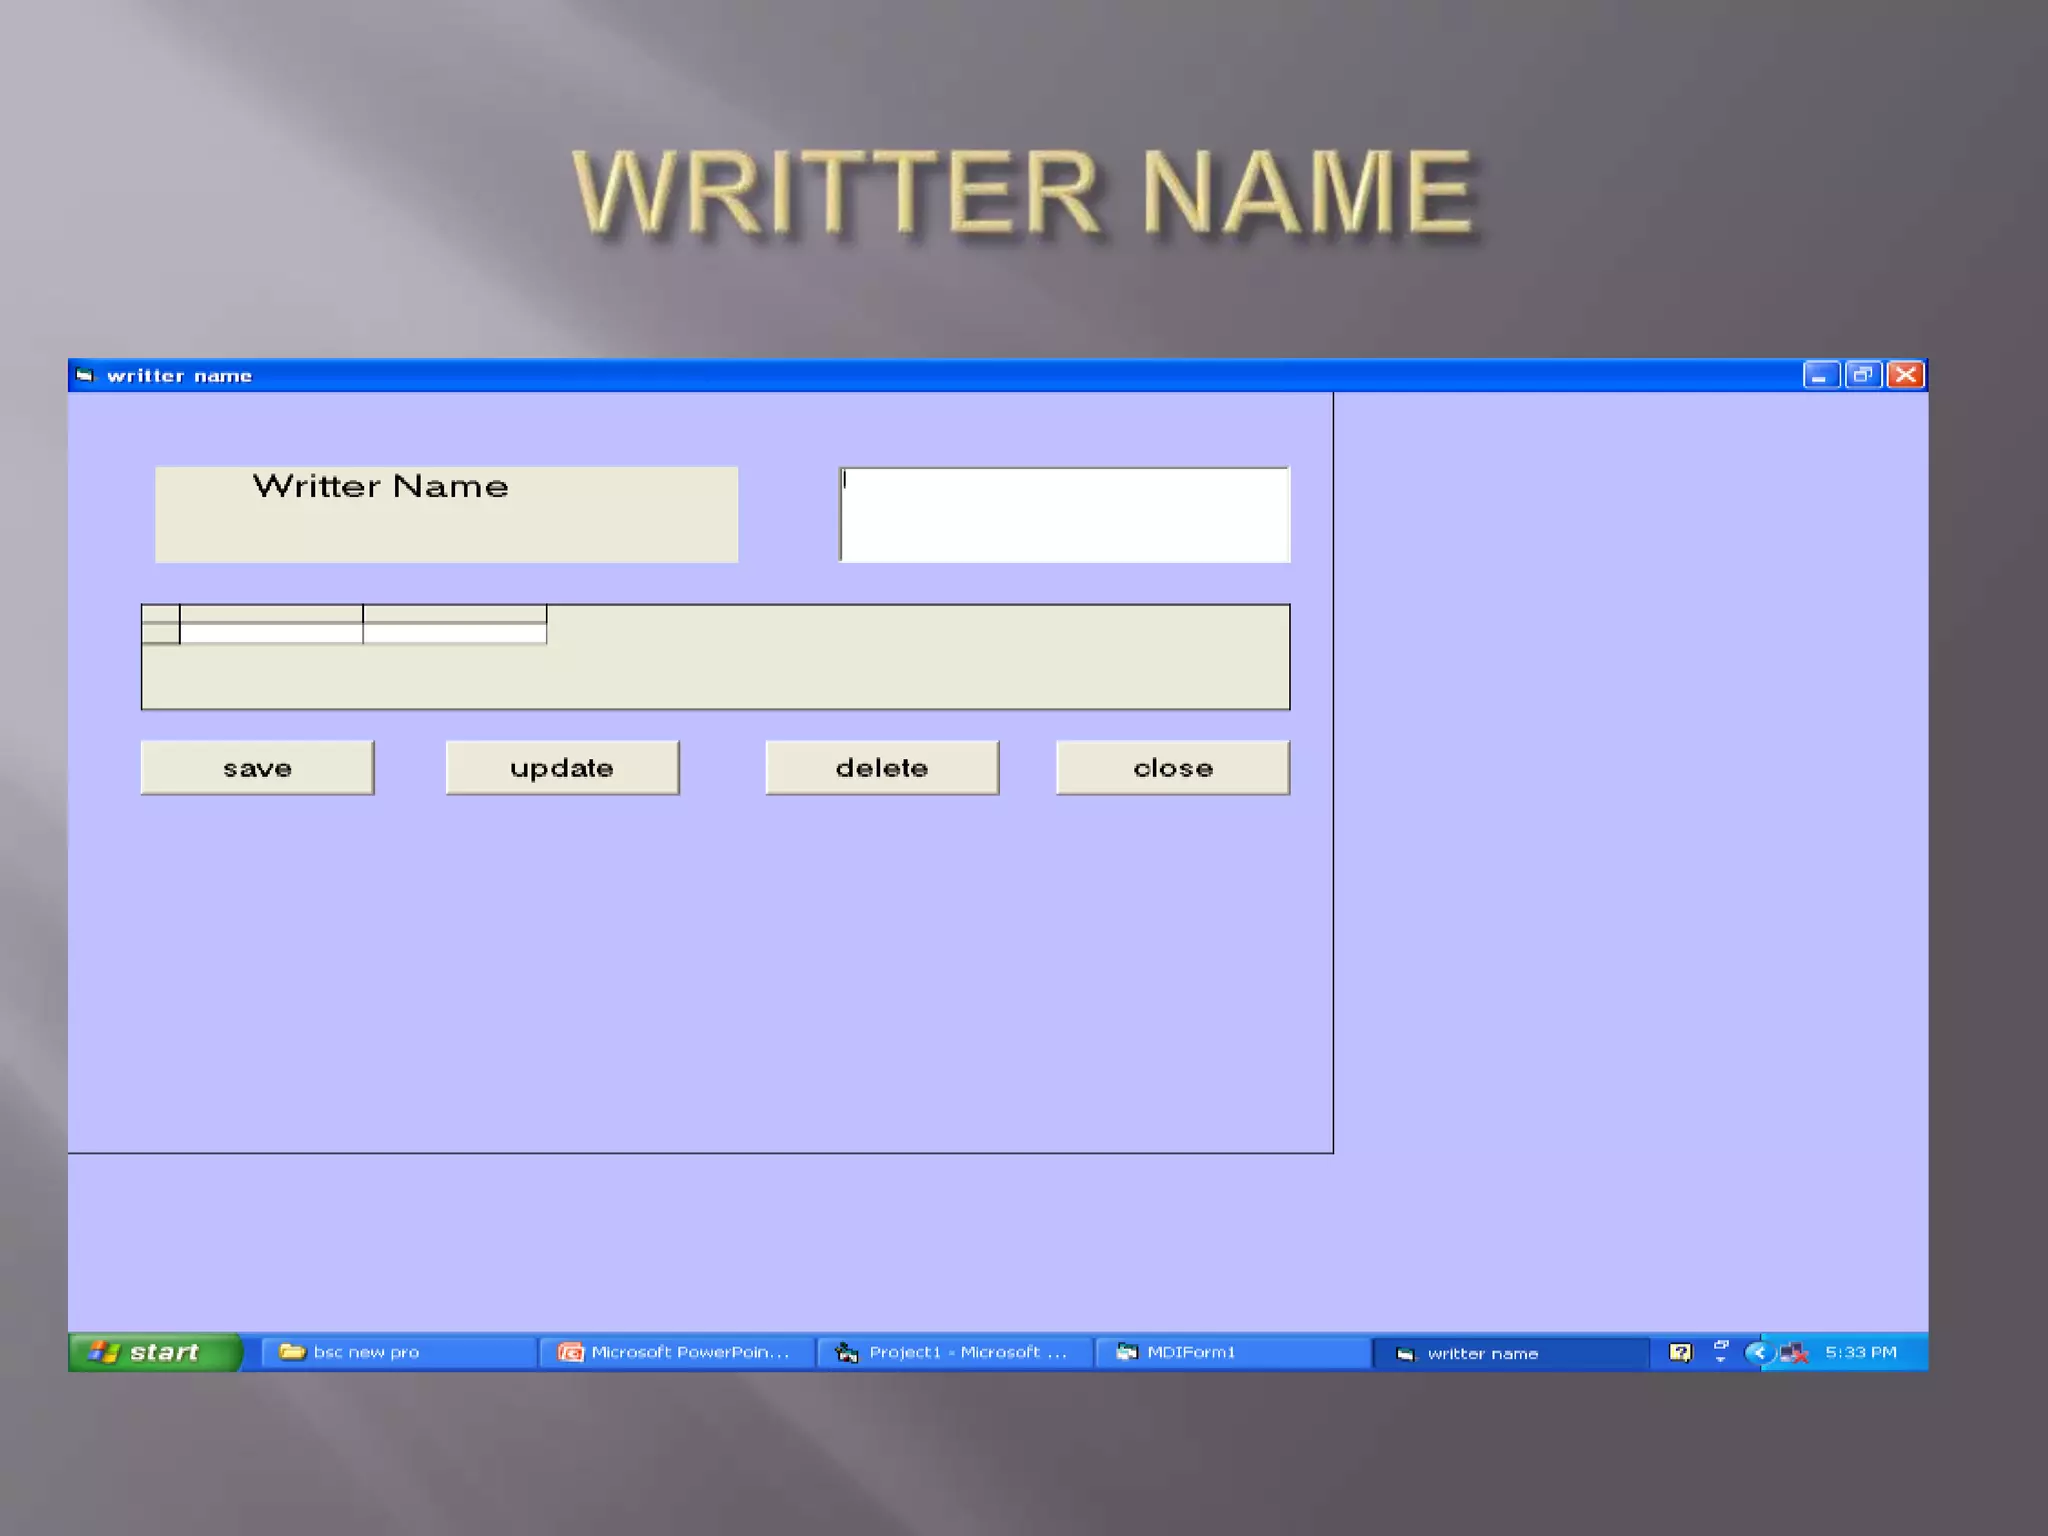Click the restore desktop toolbar icon
The image size is (2048, 1536).
[x=1720, y=1351]
